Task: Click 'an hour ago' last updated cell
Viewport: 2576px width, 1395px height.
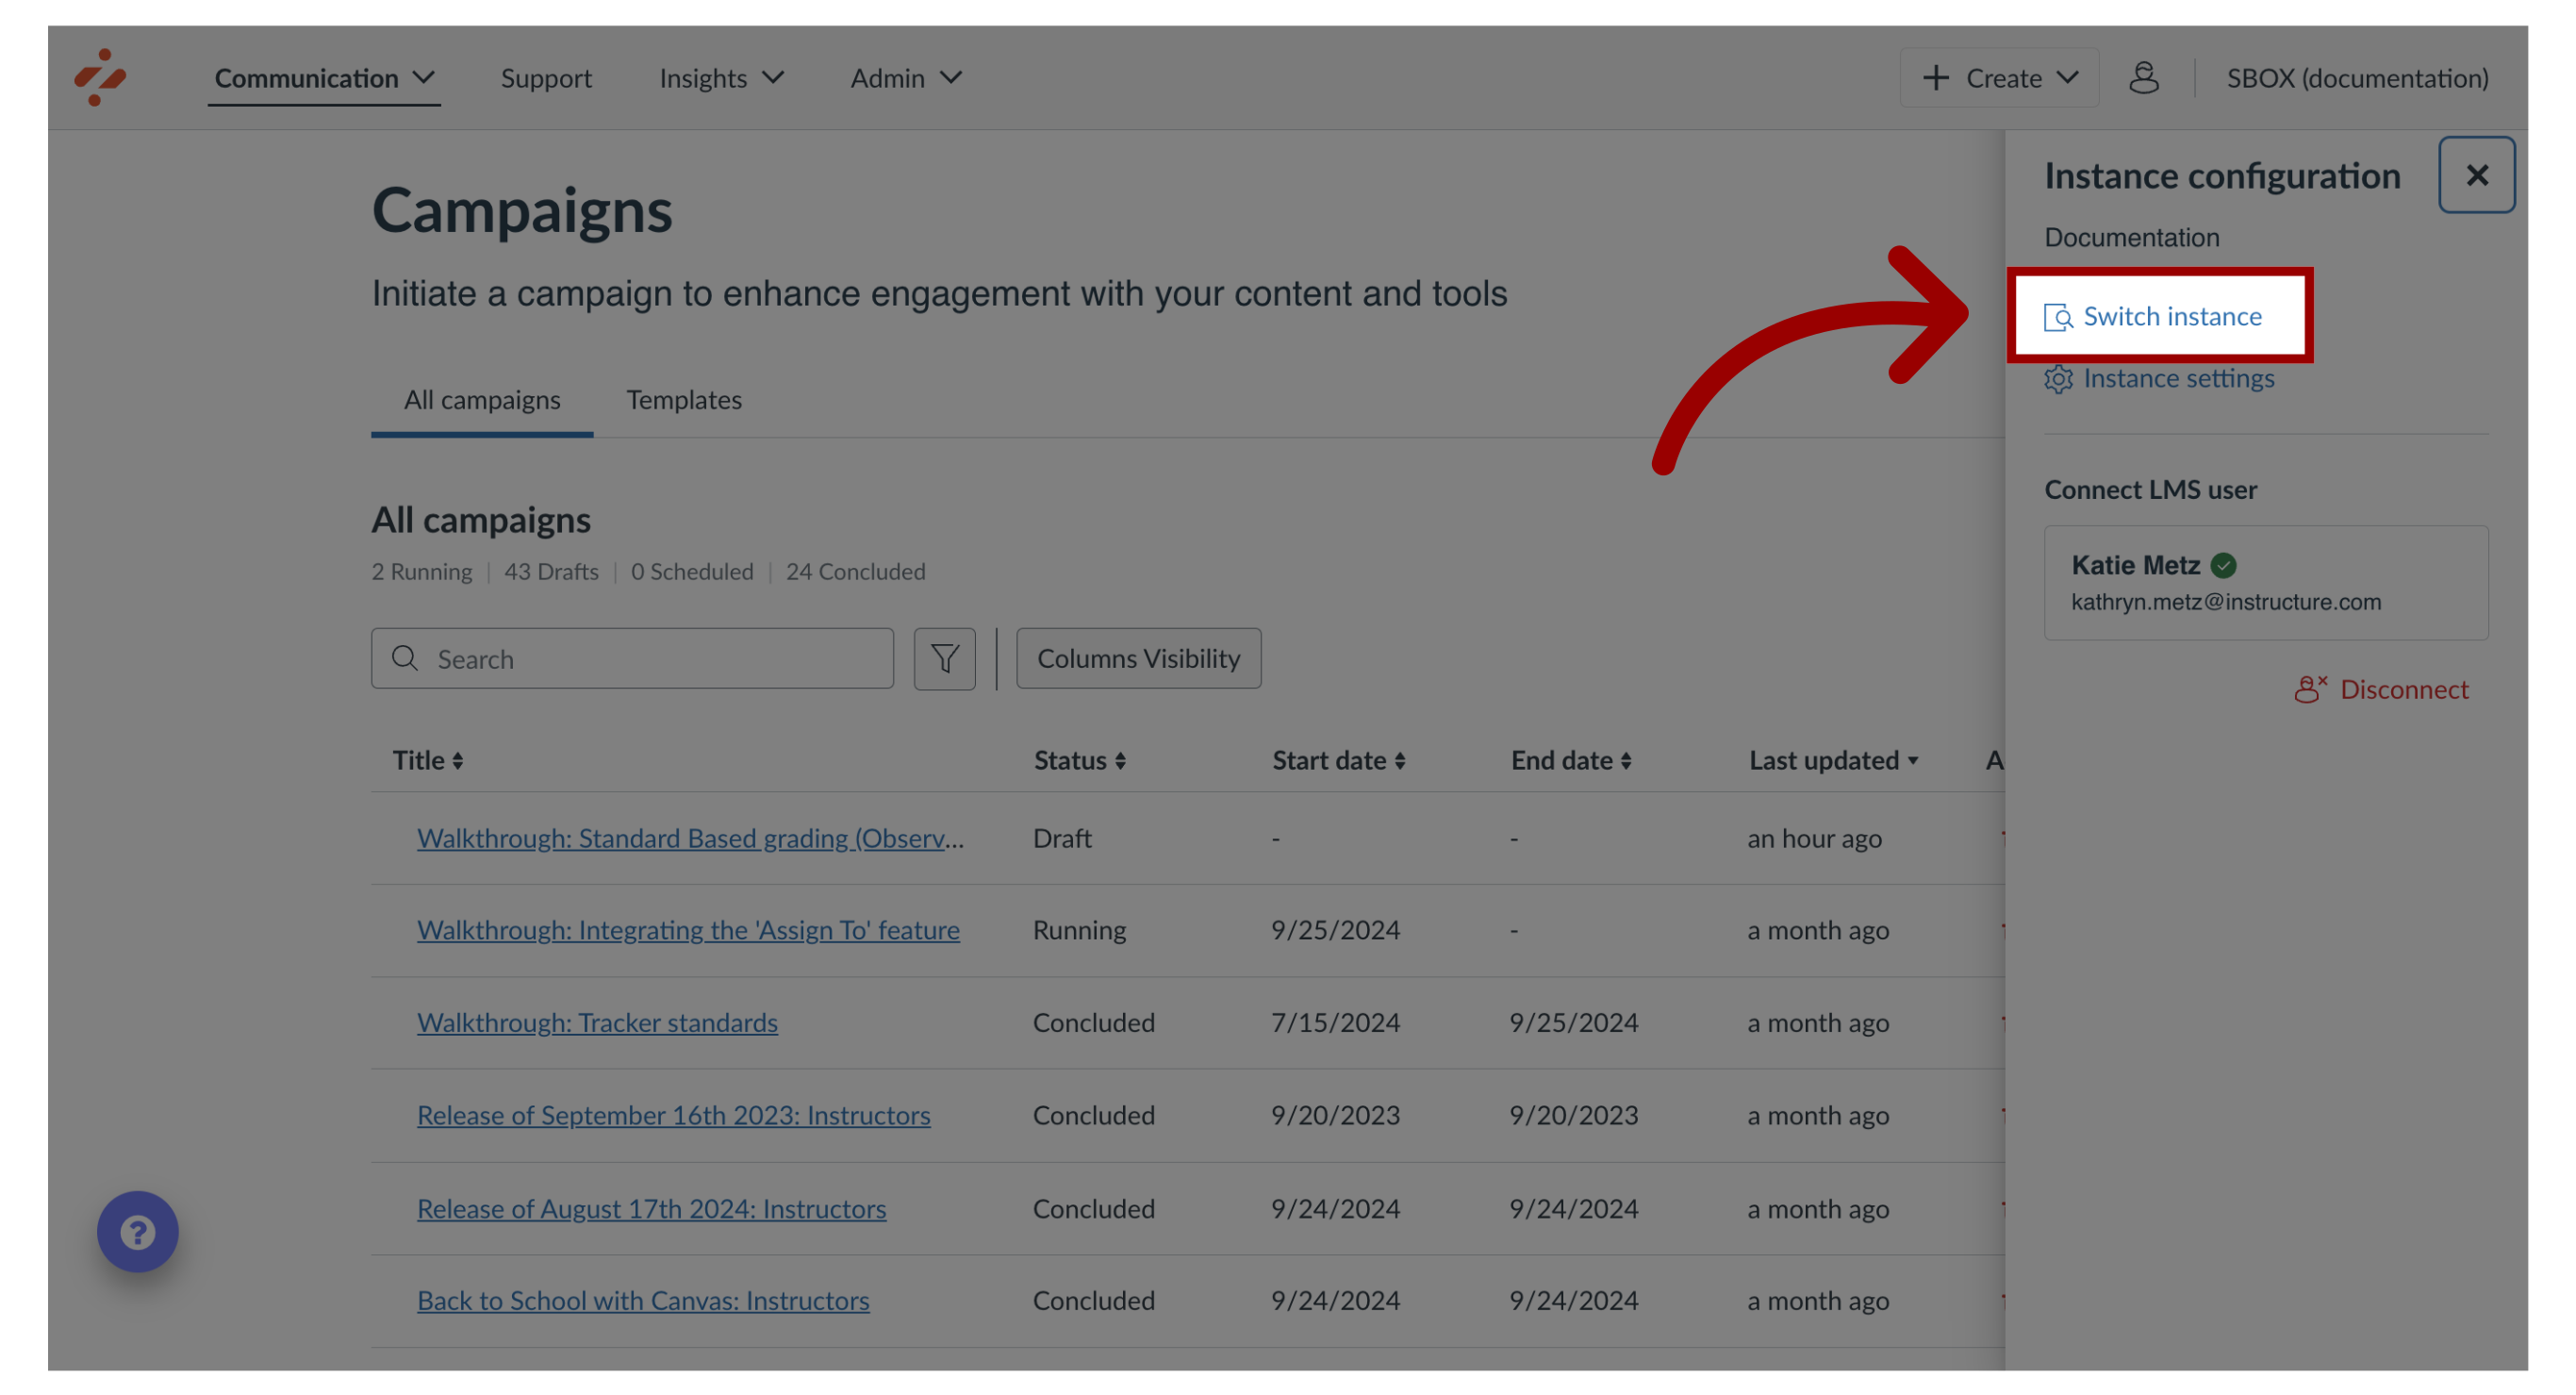Action: [x=1814, y=838]
